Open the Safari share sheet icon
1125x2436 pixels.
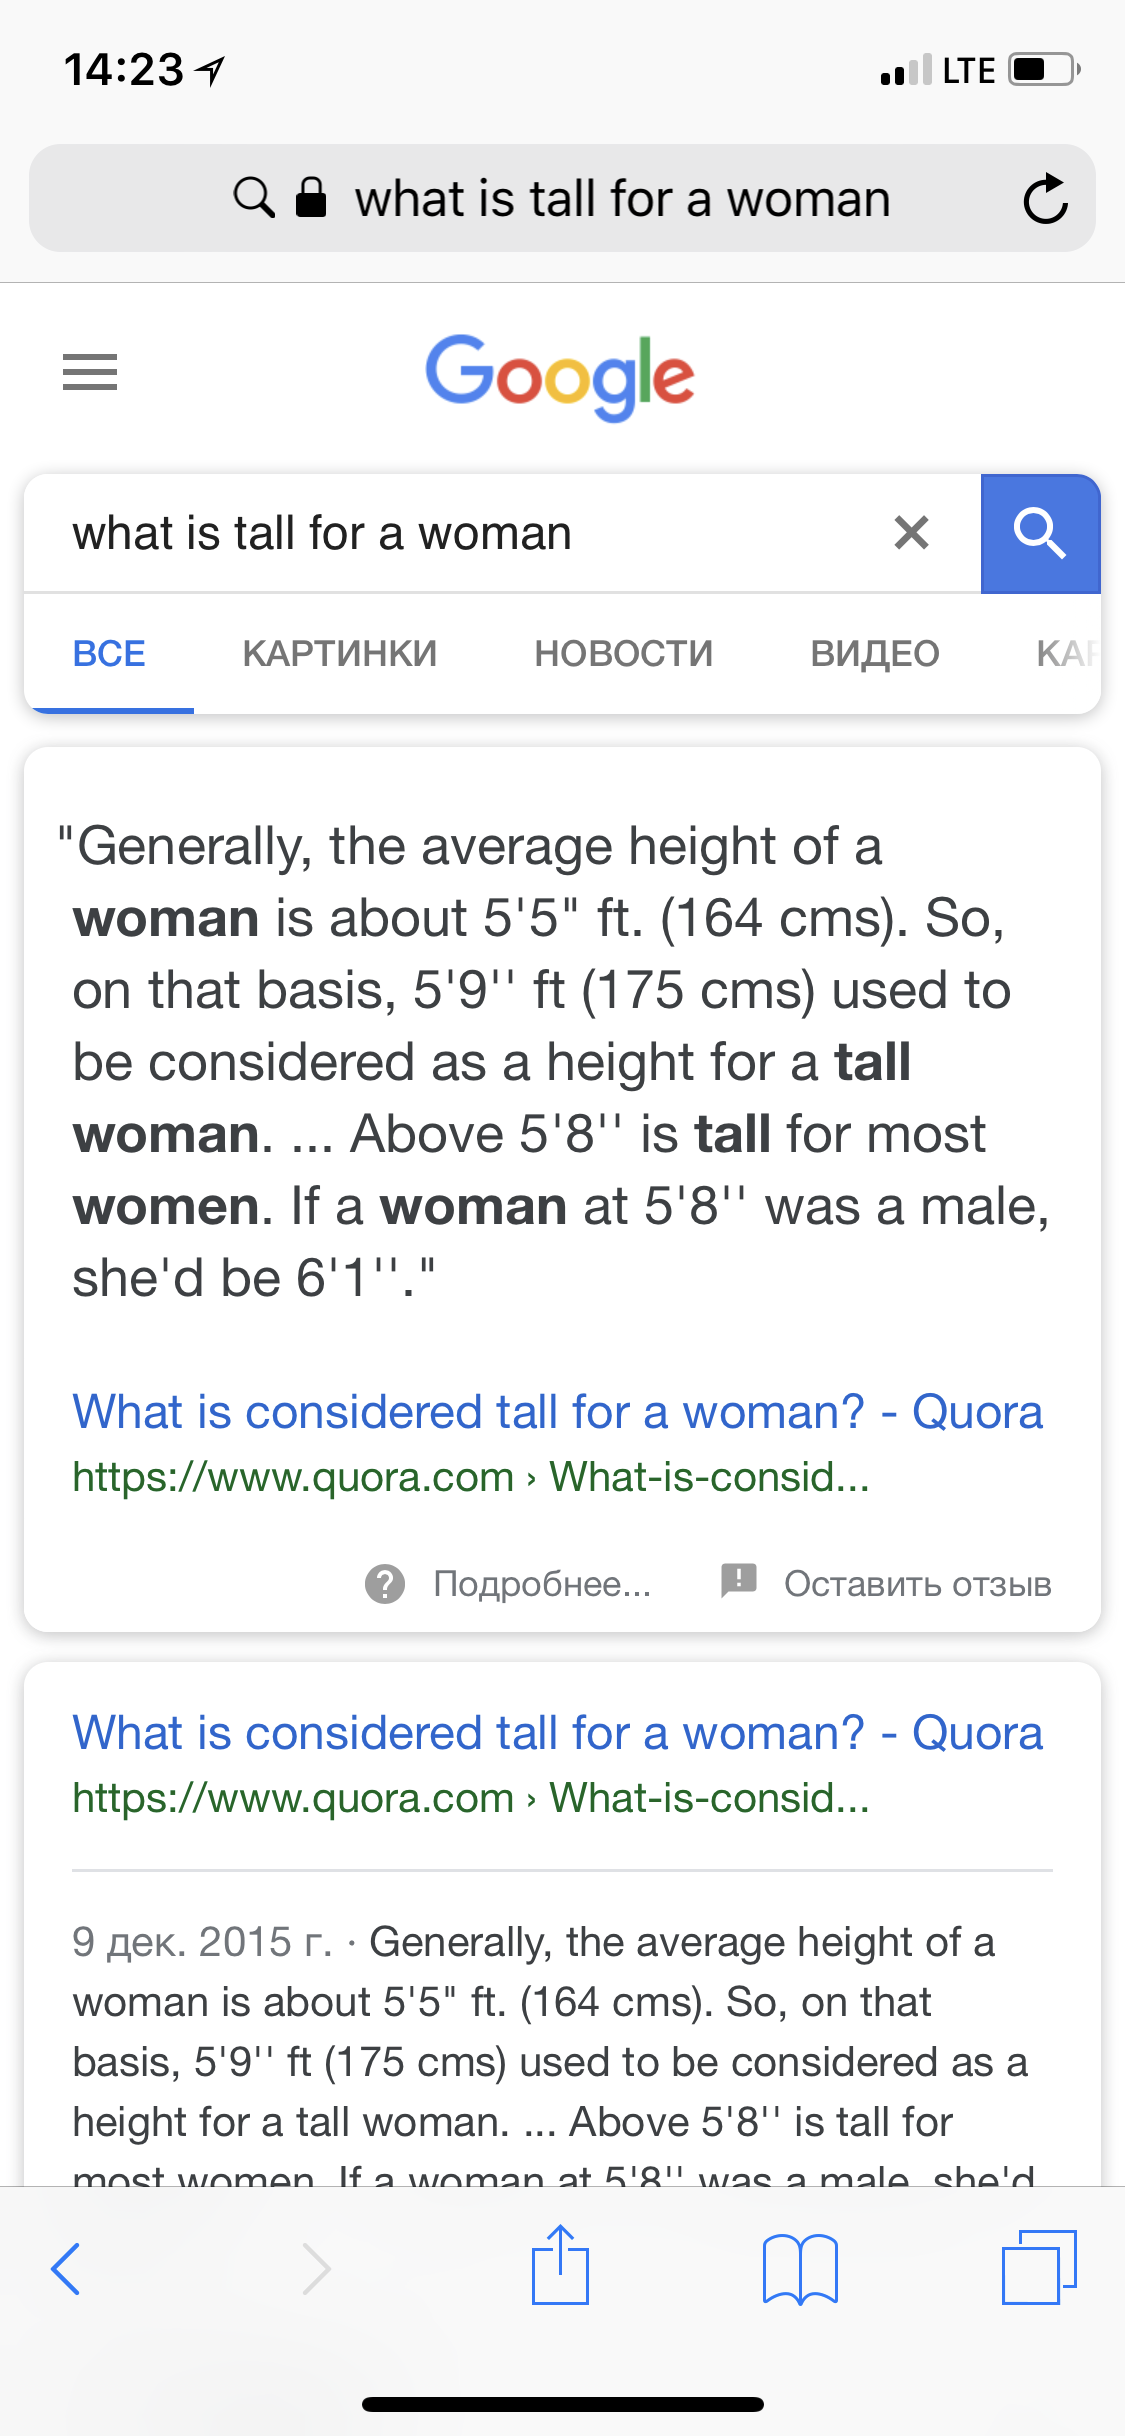point(560,2266)
